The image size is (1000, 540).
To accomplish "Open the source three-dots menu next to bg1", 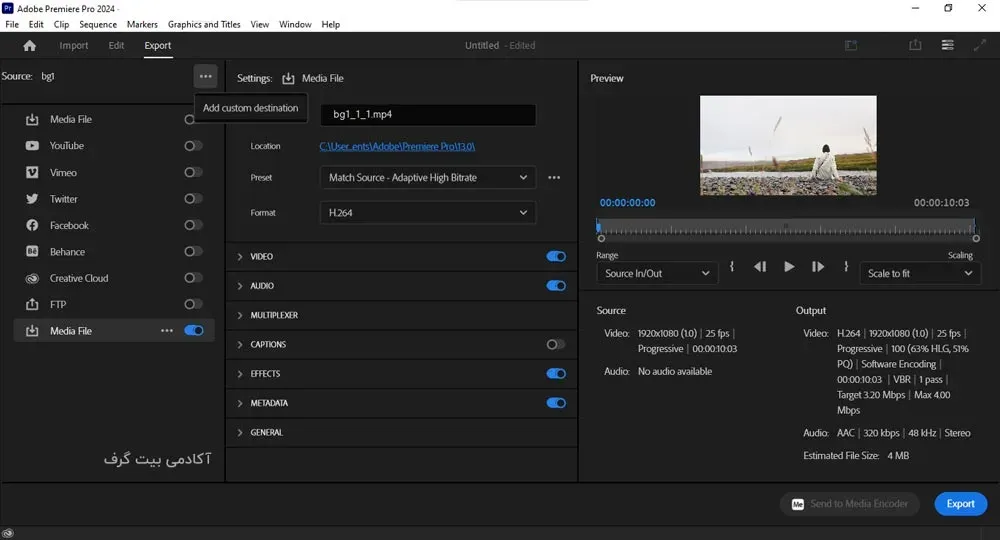I will pos(205,77).
